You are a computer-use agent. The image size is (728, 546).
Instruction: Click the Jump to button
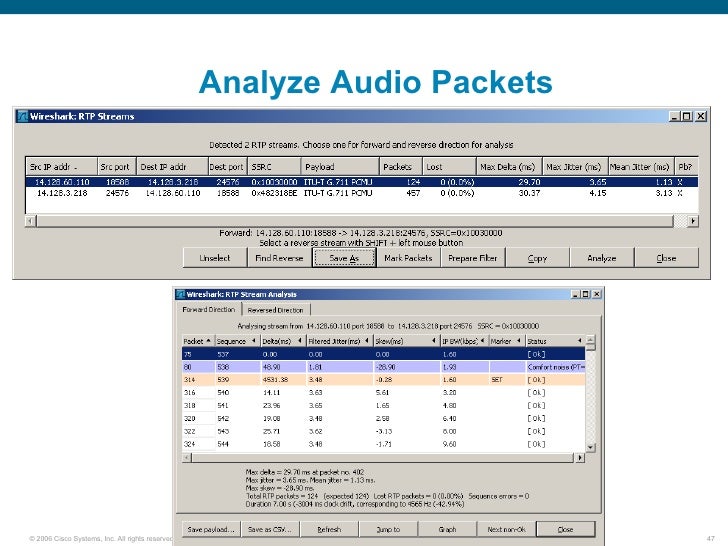388,529
